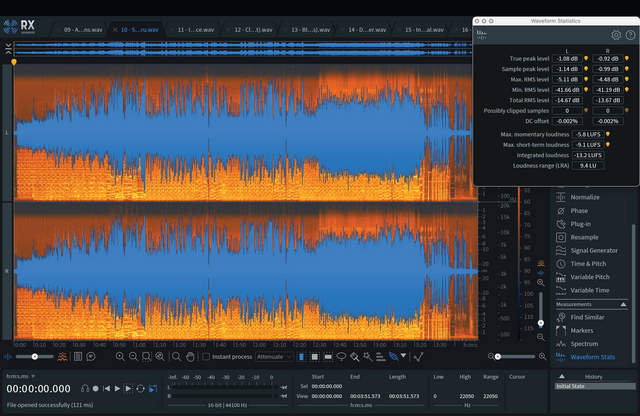Open Waveform Statistics settings gear
Viewport: 640px width, 416px height.
[616, 35]
